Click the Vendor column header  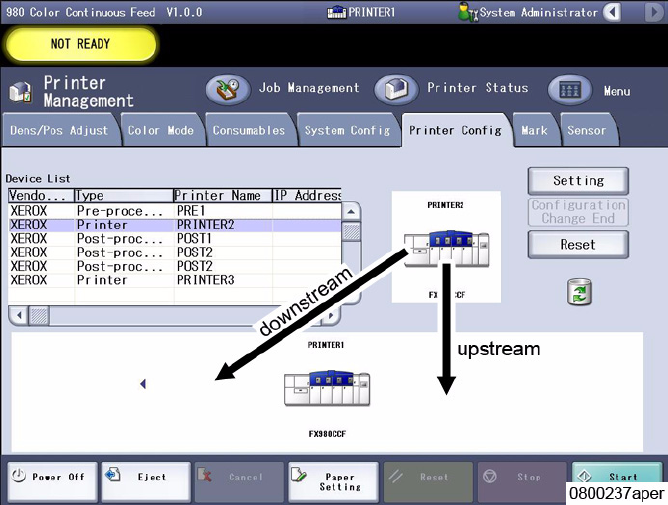click(x=41, y=196)
